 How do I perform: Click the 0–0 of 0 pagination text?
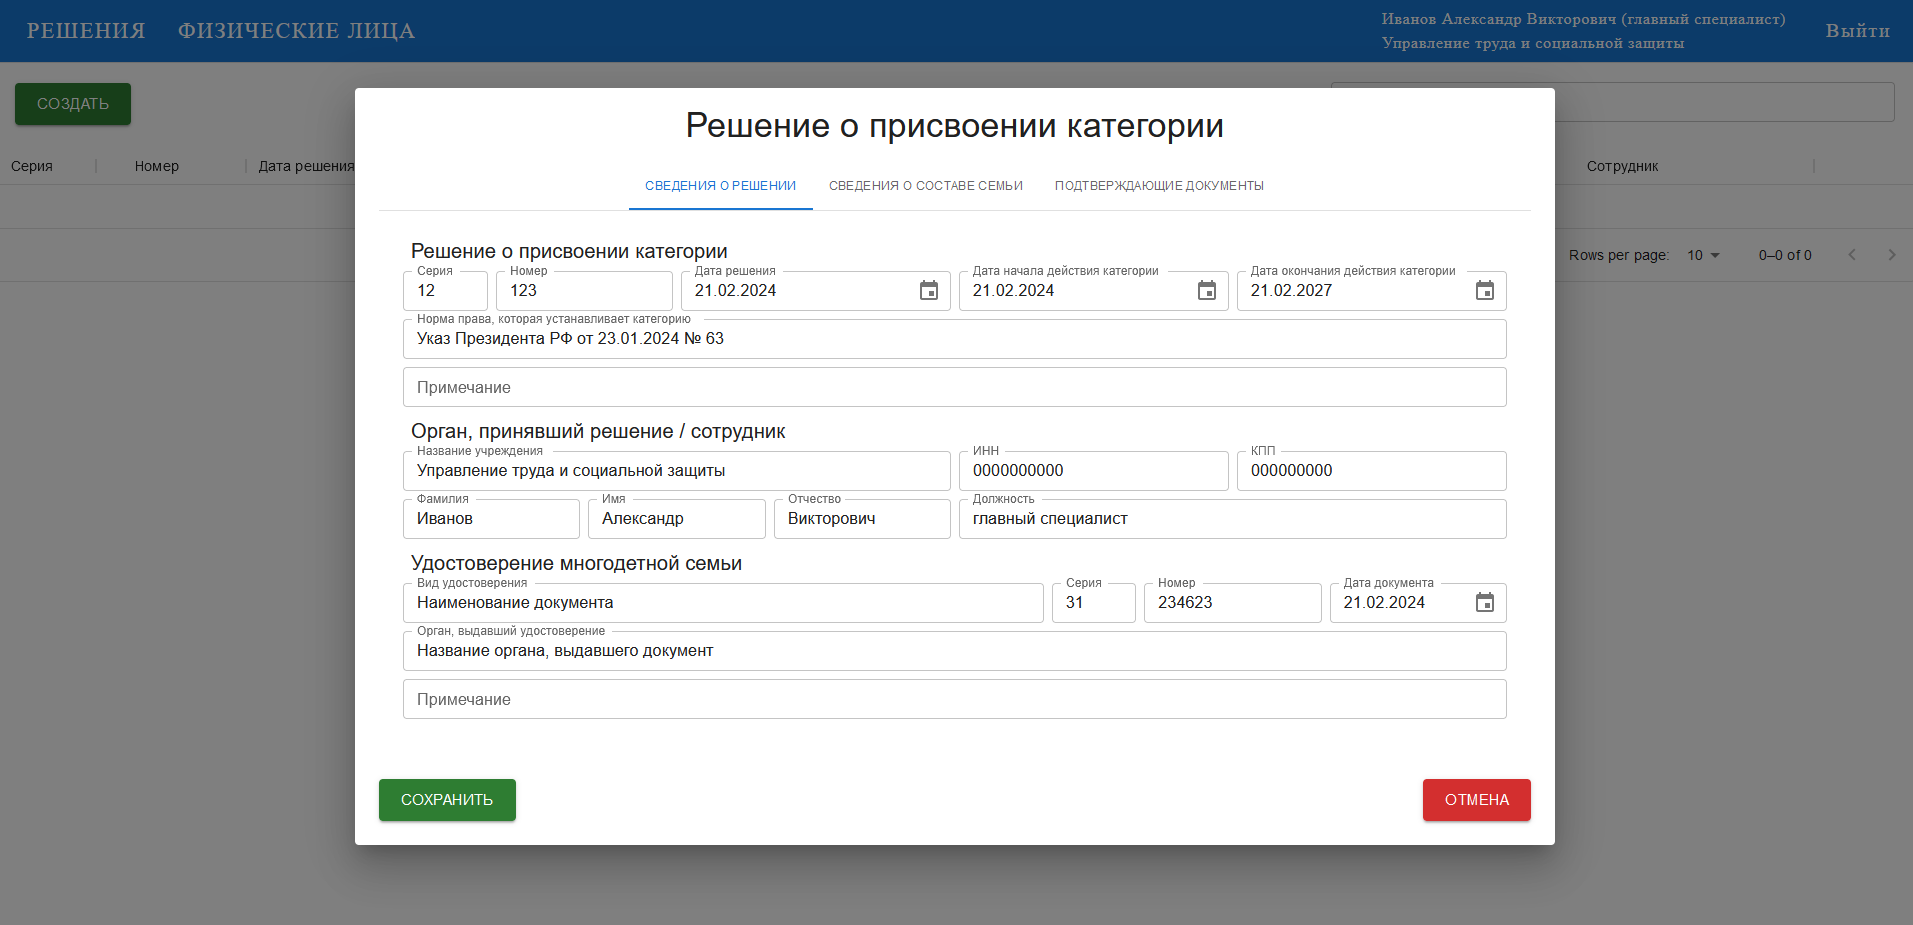pos(1785,255)
